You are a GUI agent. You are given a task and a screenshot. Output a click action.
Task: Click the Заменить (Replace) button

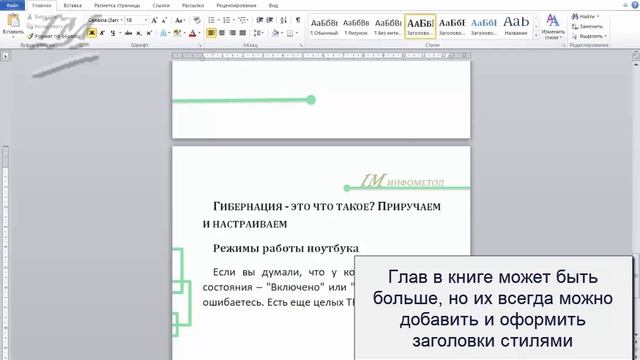pyautogui.click(x=588, y=26)
